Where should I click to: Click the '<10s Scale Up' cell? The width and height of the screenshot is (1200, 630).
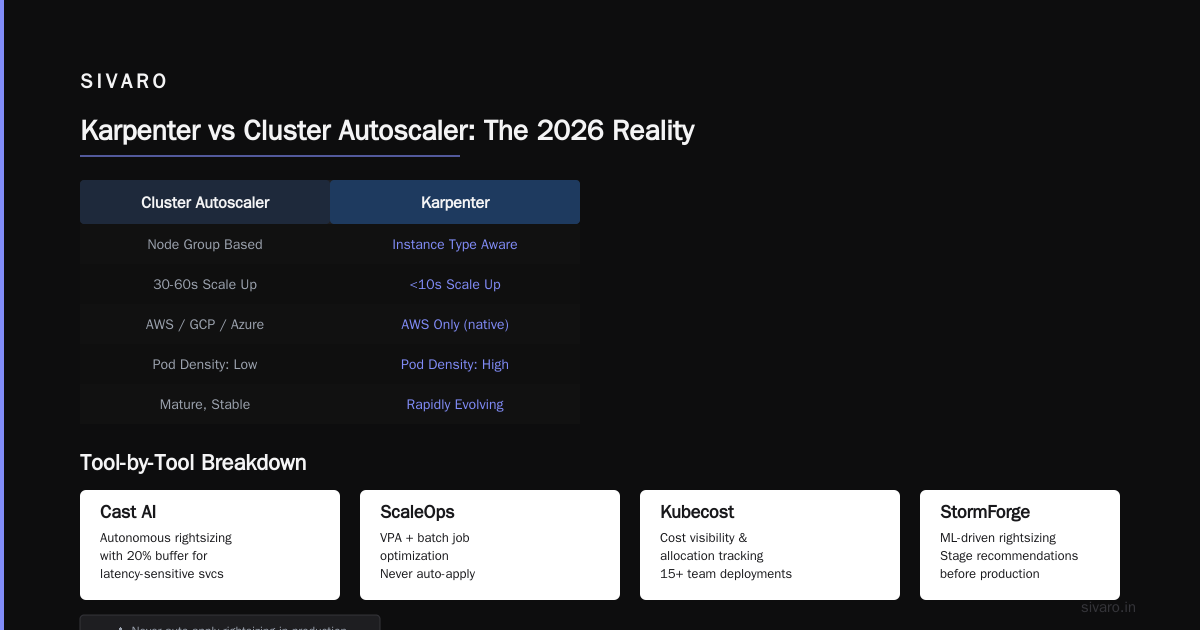[455, 284]
